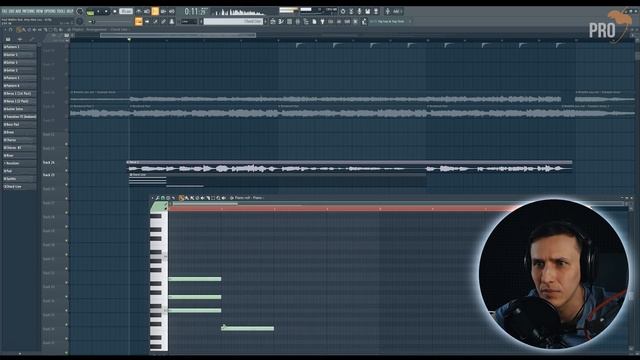Click the View browser toolbar icon
Screen dimensions: 640x360
point(306,21)
